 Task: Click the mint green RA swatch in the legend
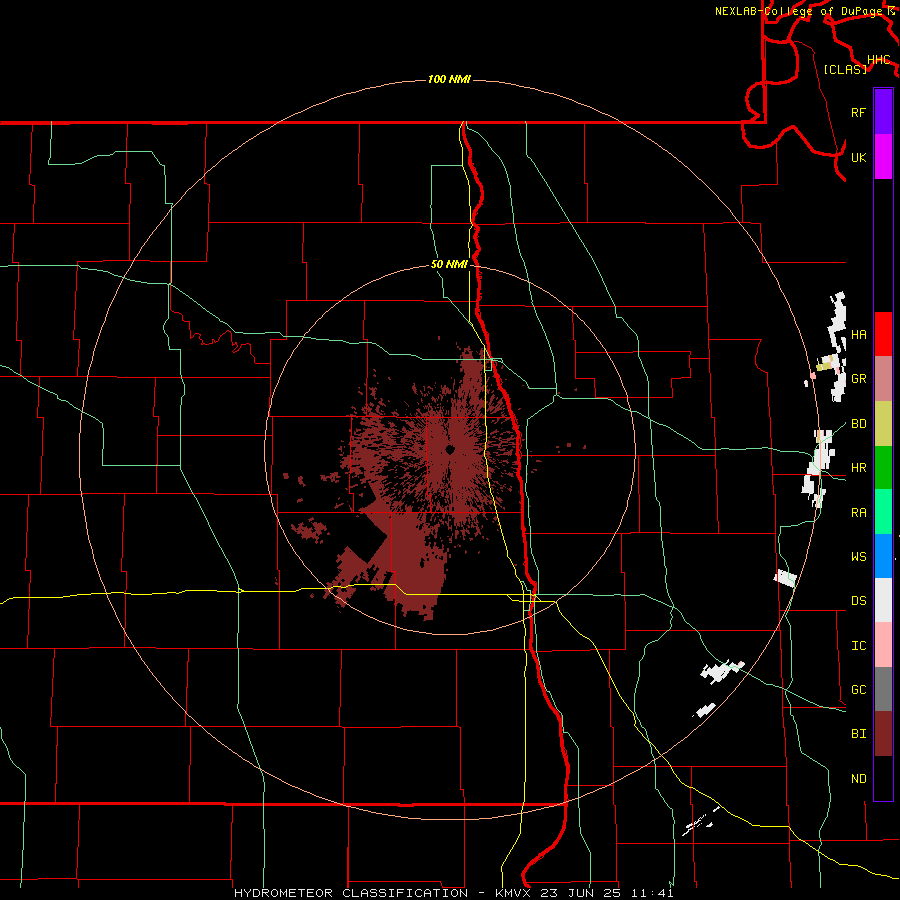point(883,512)
